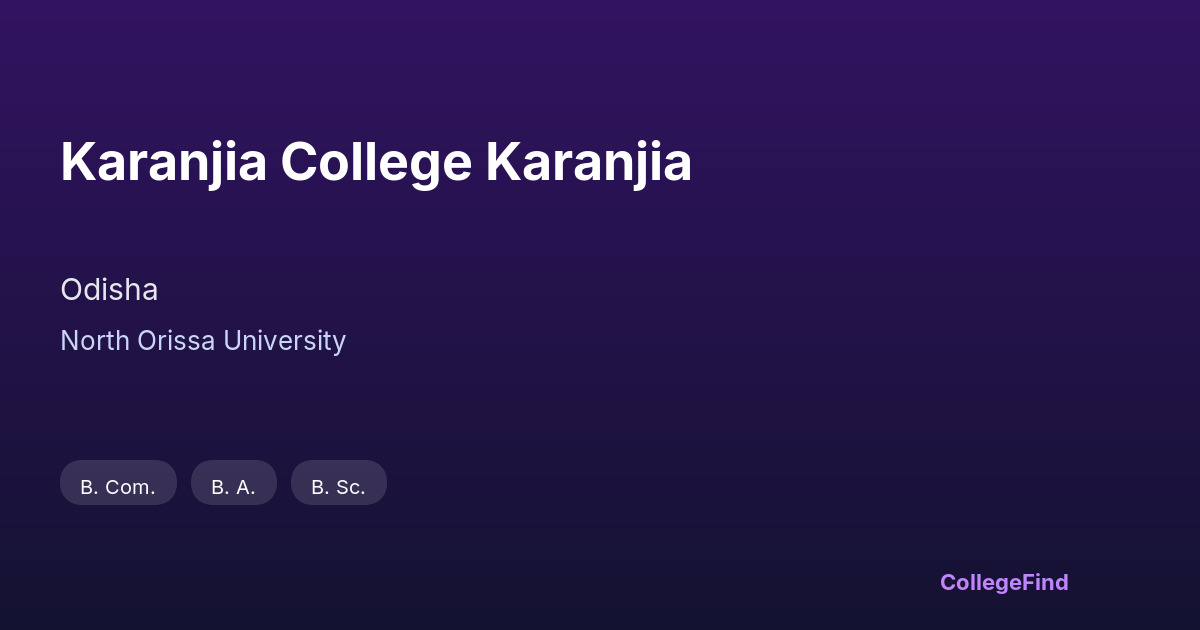Select the Odisha state text
Image resolution: width=1200 pixels, height=630 pixels.
109,290
